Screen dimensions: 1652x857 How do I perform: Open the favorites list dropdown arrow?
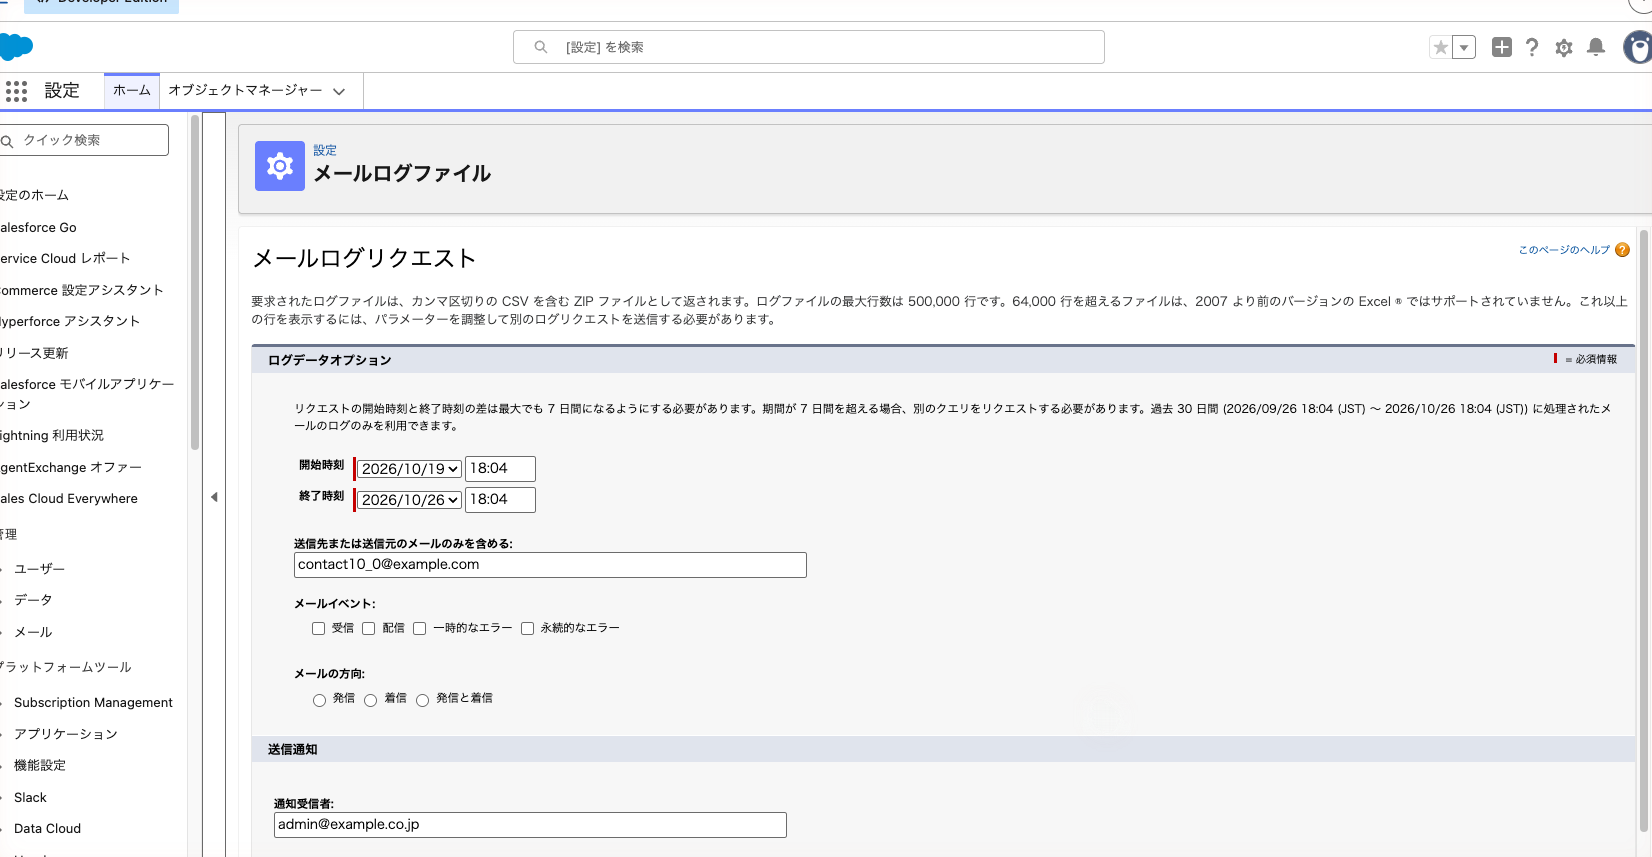1464,47
